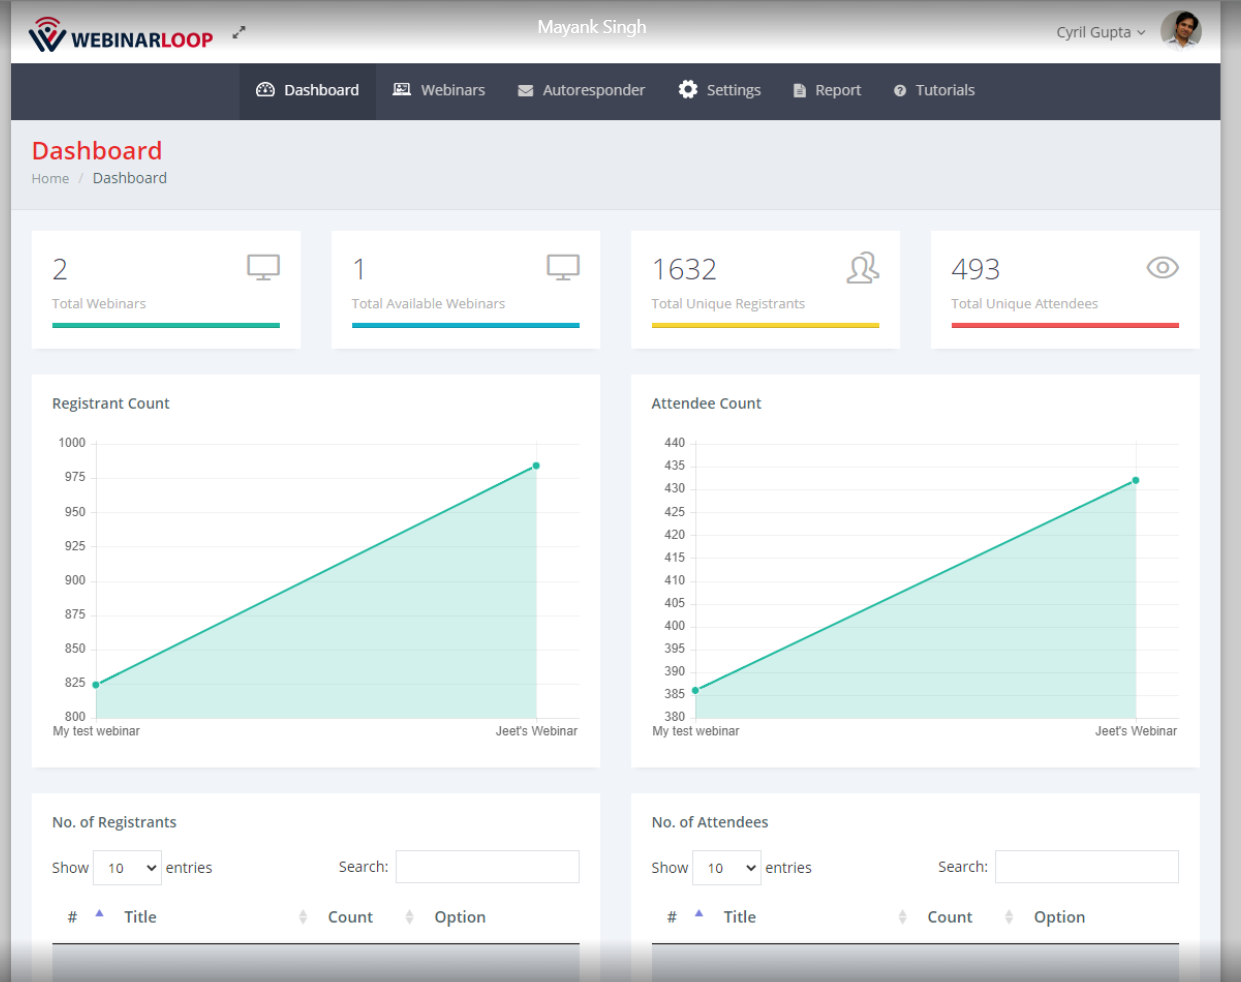Screen dimensions: 1241x982
Task: Click the green progress bar under Total Webinars
Action: click(166, 325)
